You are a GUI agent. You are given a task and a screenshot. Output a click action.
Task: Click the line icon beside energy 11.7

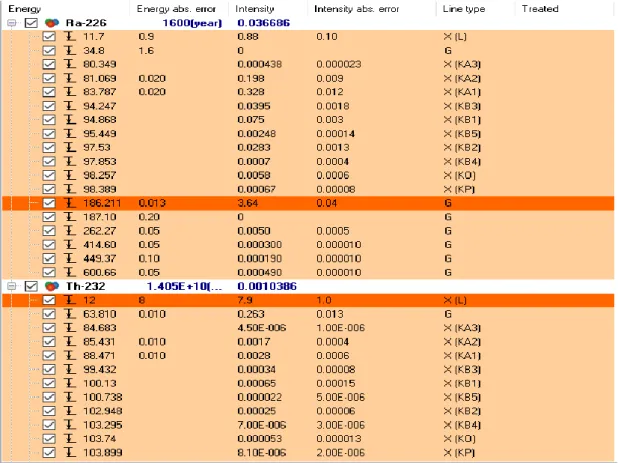pyautogui.click(x=70, y=37)
